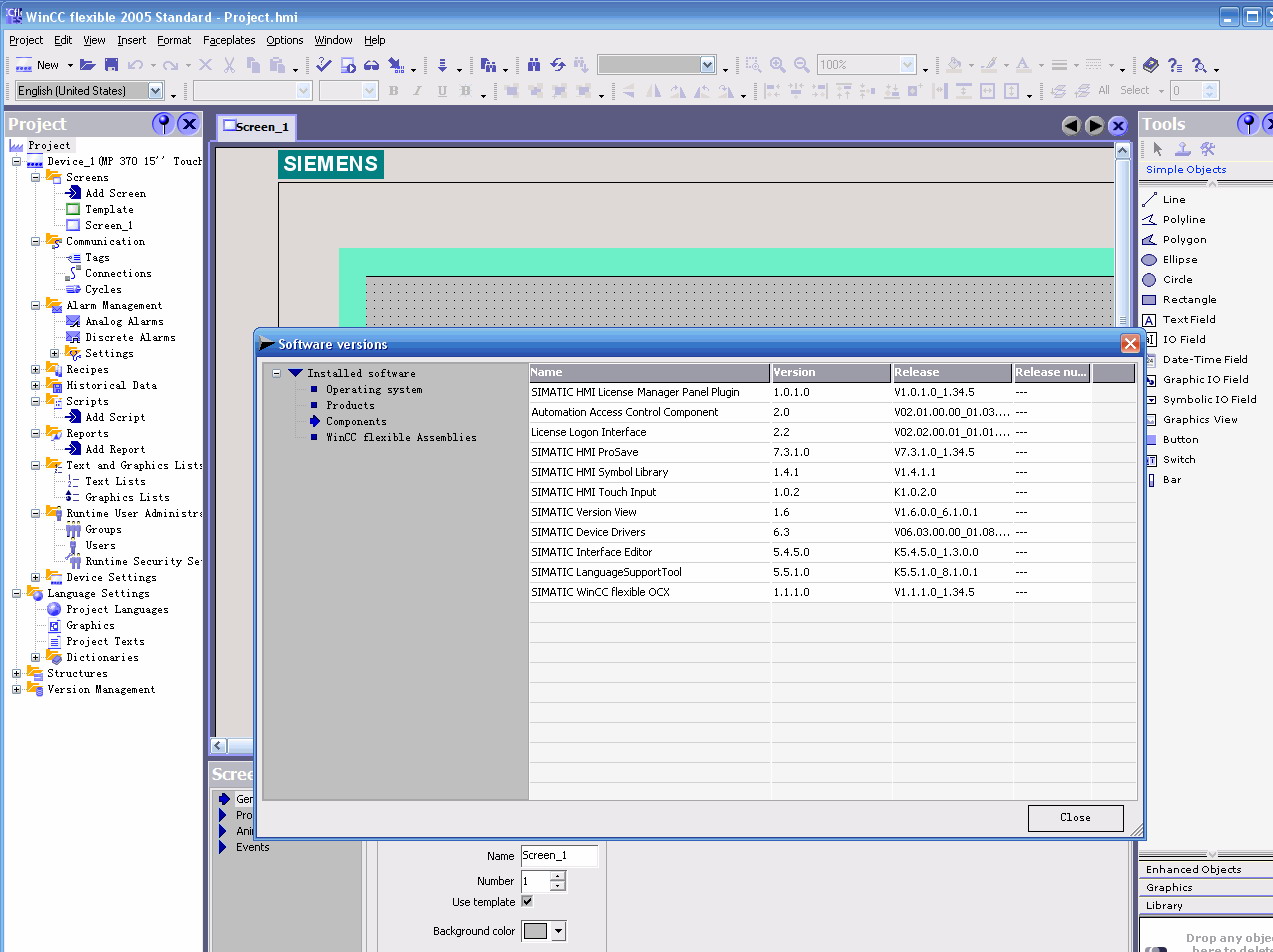The image size is (1273, 952).
Task: Select the Line tool in Simple Objects
Action: [1164, 200]
